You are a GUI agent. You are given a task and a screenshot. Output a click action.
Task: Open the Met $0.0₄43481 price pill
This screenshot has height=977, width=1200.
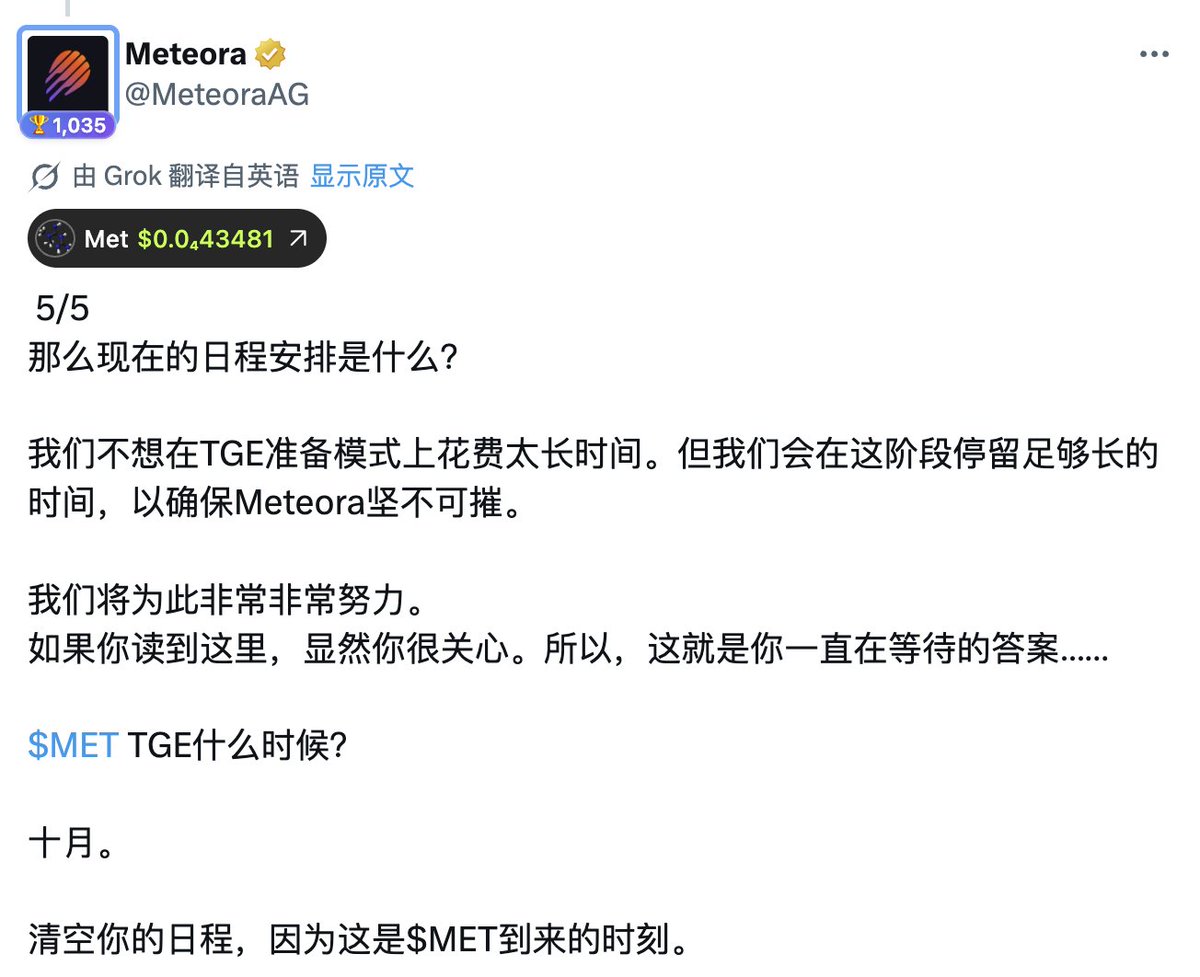(177, 239)
